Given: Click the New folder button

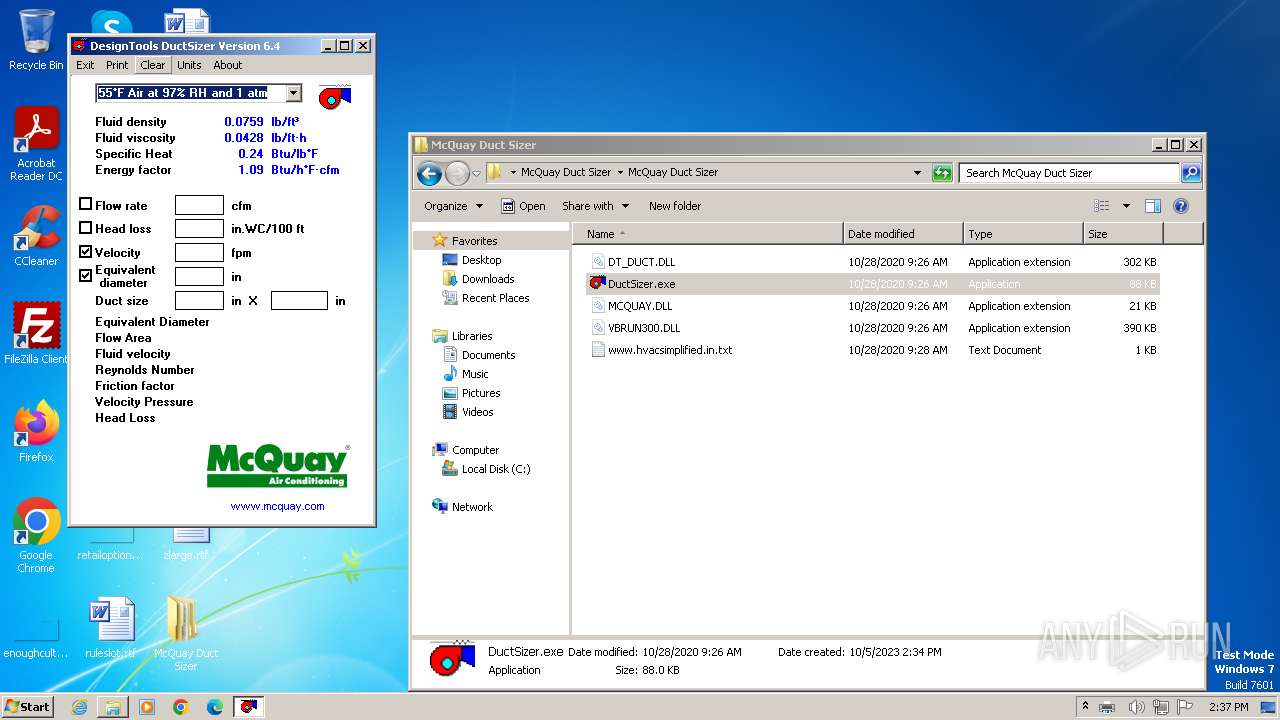Looking at the screenshot, I should click(x=675, y=206).
